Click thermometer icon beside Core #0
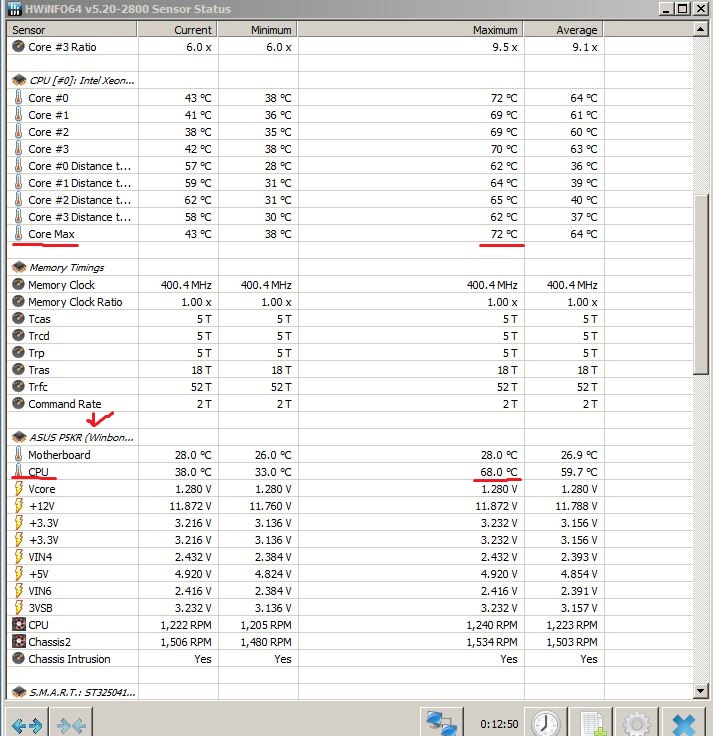This screenshot has height=736, width=713. [18, 97]
